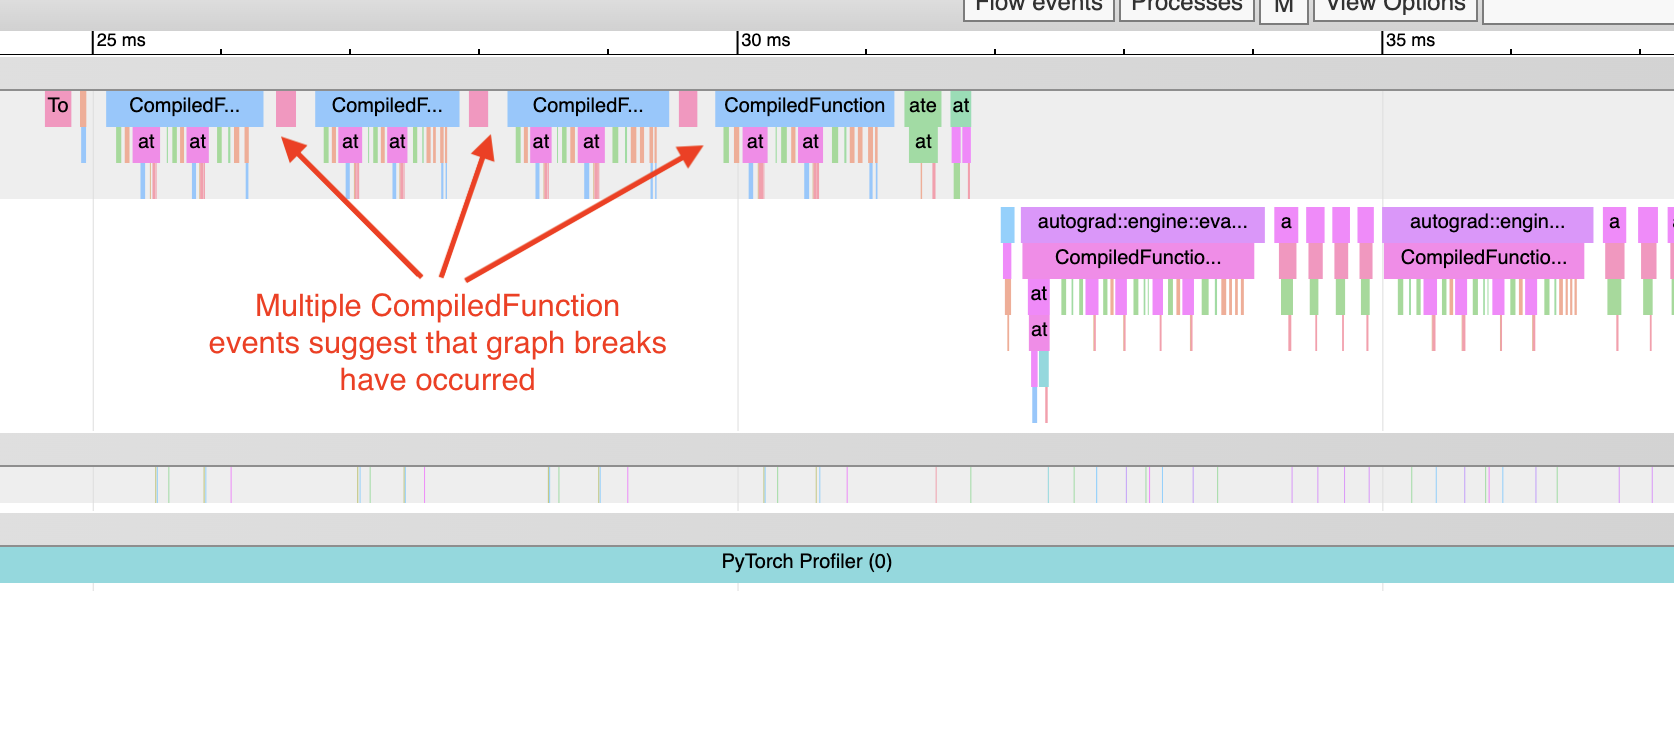Click the PyTorch Profiler (0) process bar

806,563
